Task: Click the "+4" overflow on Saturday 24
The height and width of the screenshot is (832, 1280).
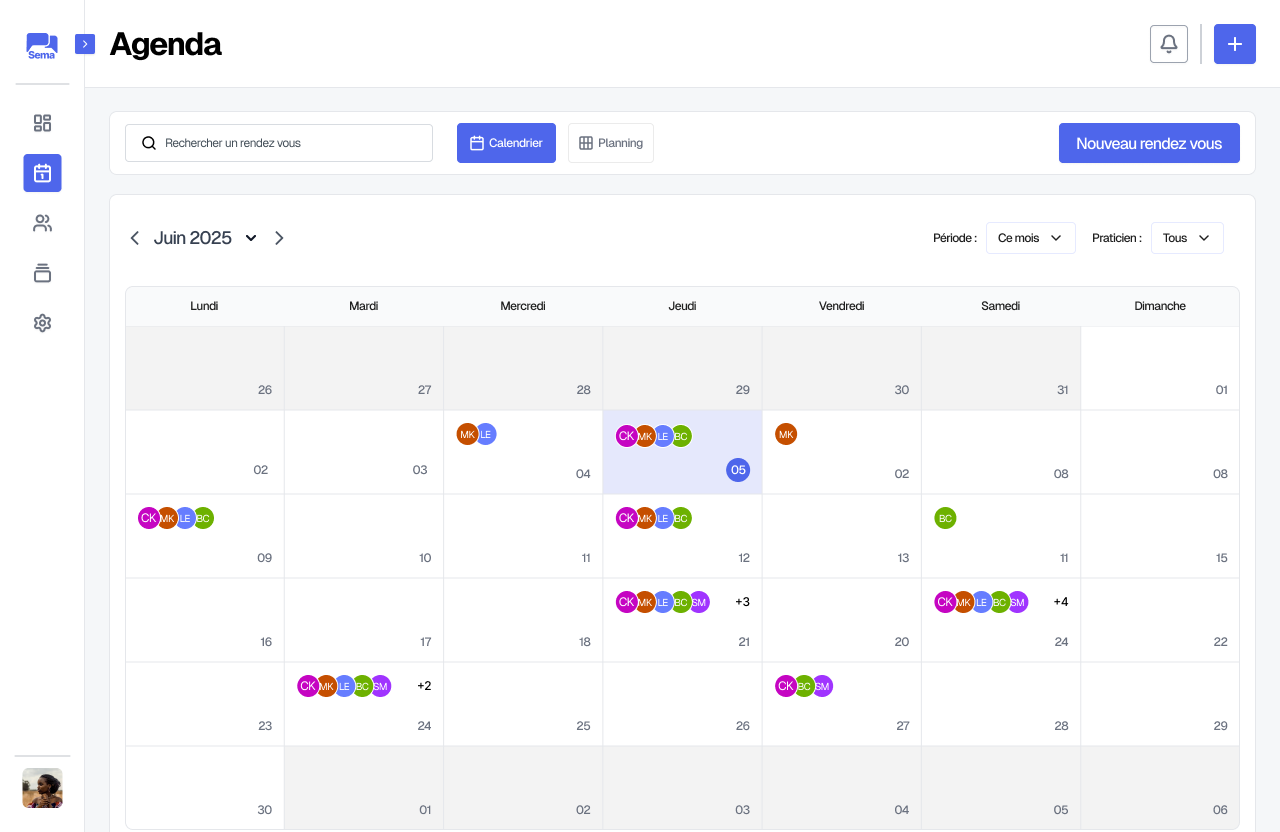Action: [x=1061, y=602]
